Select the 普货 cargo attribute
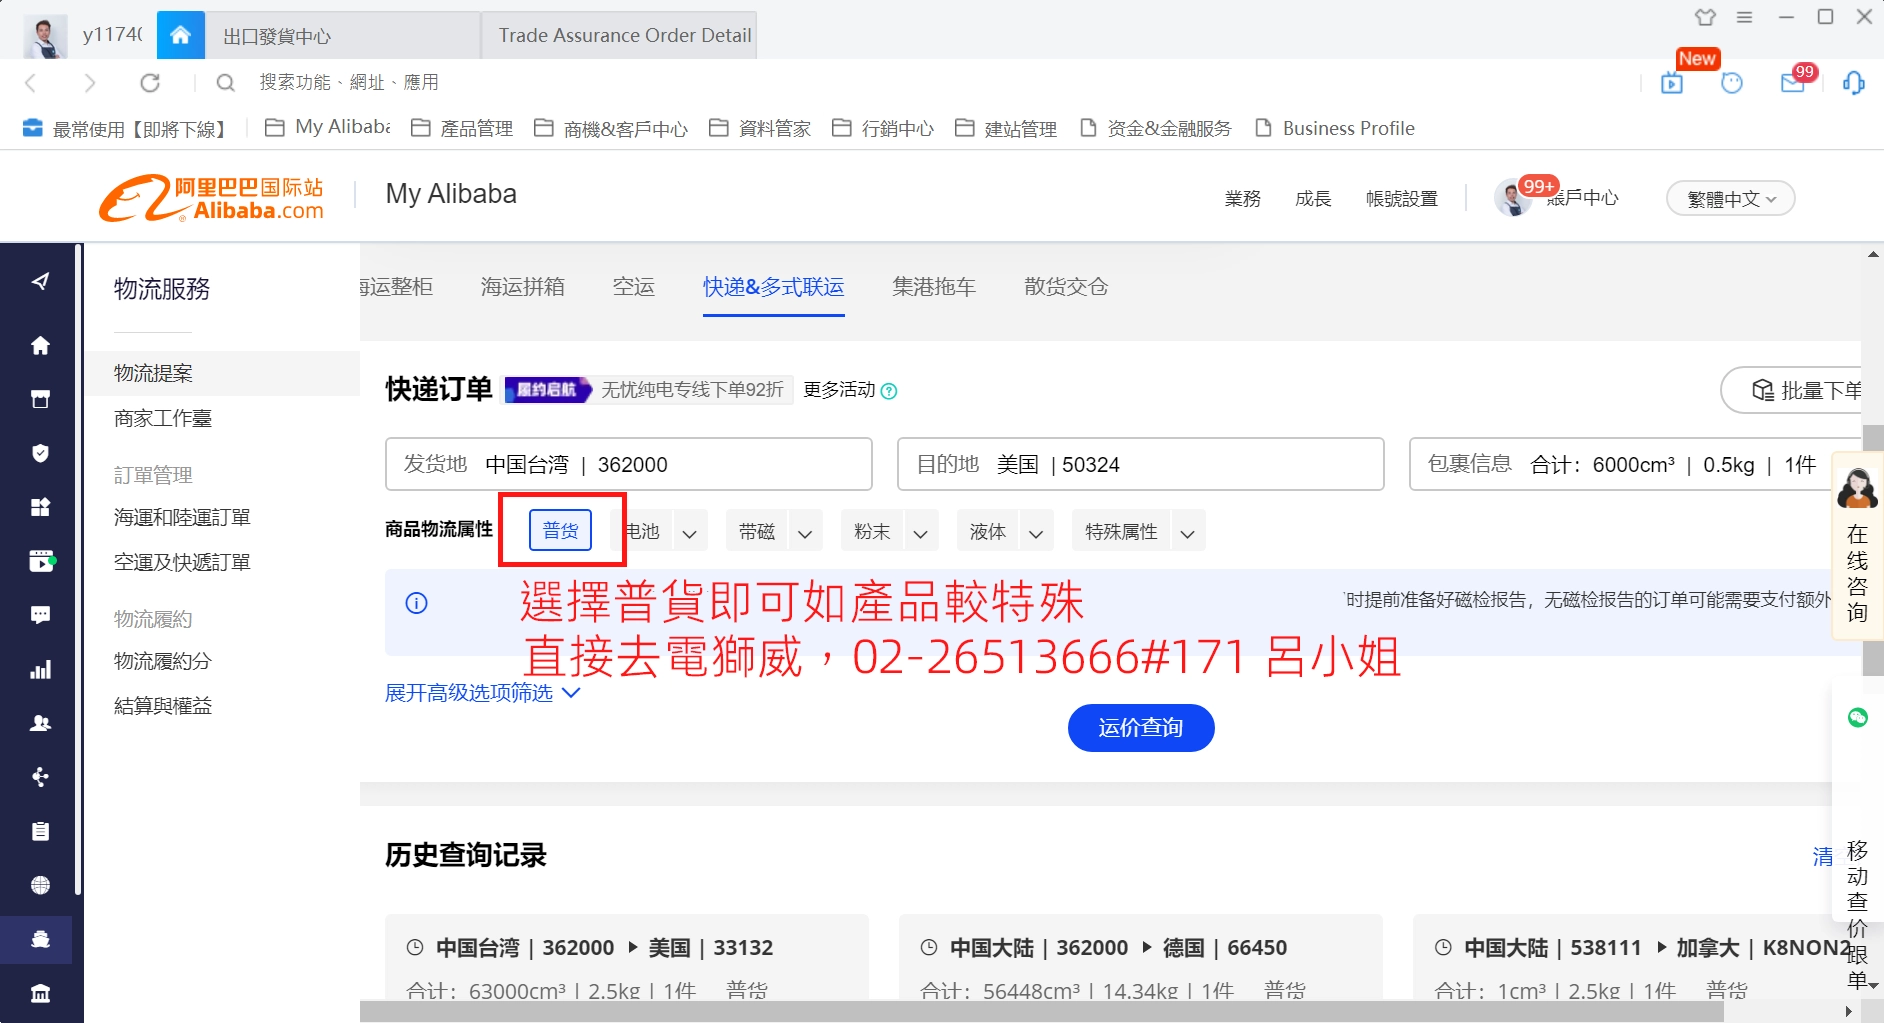This screenshot has width=1884, height=1023. 560,530
